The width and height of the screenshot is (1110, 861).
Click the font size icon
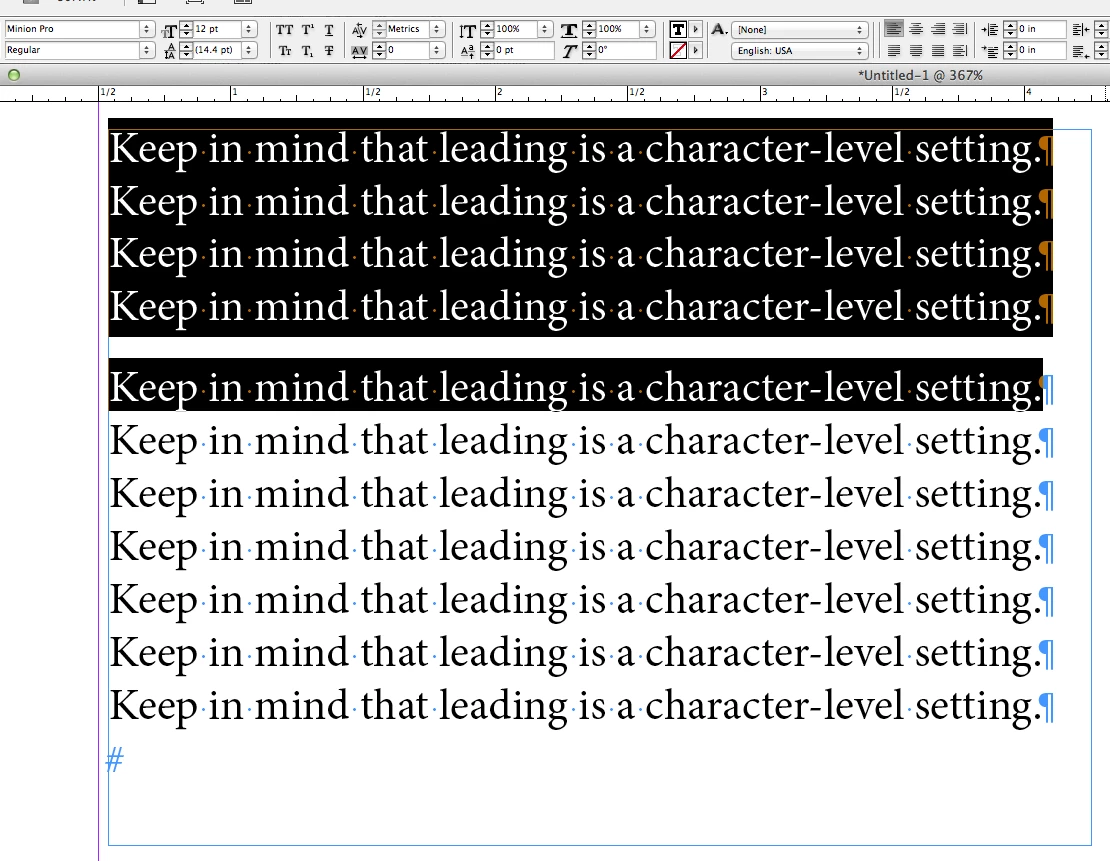(x=169, y=30)
